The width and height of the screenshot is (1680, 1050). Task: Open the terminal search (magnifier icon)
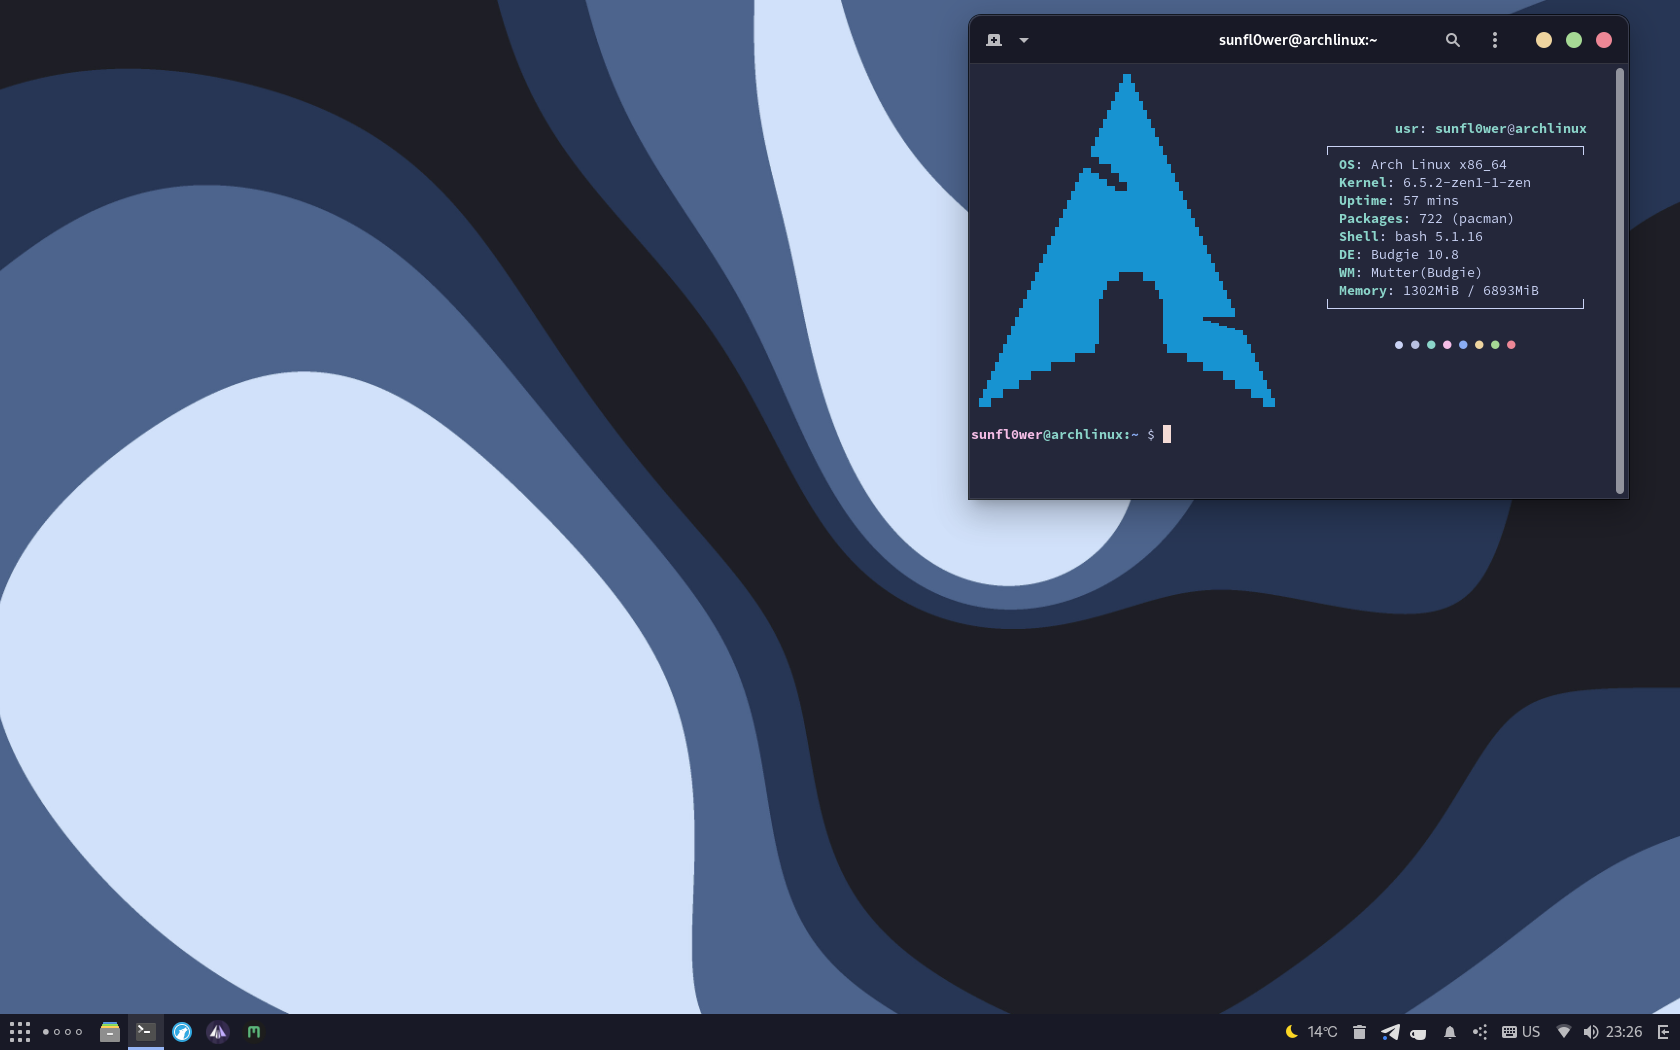1453,40
